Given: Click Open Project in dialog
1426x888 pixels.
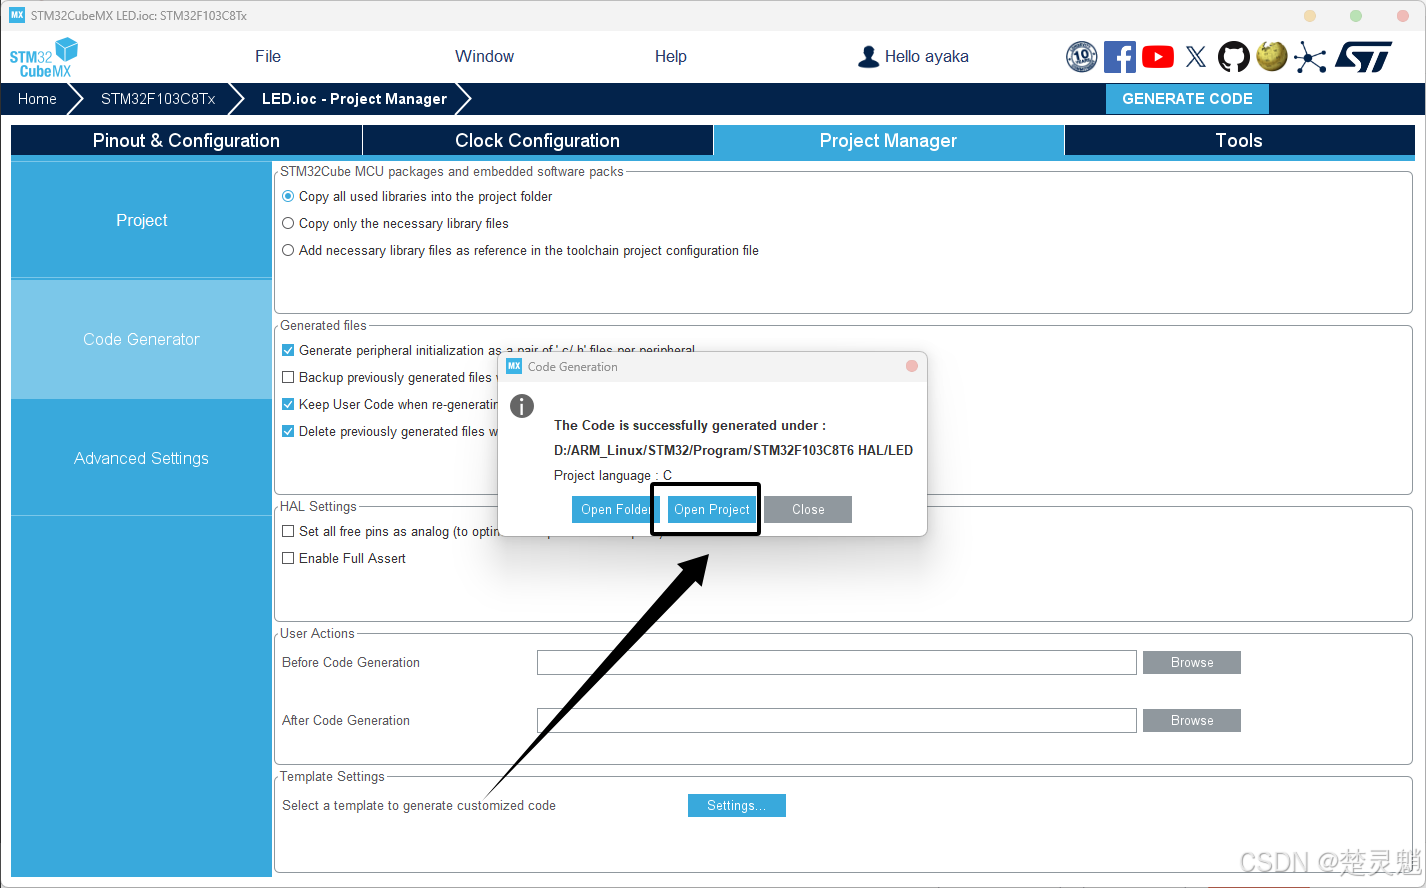Looking at the screenshot, I should click(711, 510).
